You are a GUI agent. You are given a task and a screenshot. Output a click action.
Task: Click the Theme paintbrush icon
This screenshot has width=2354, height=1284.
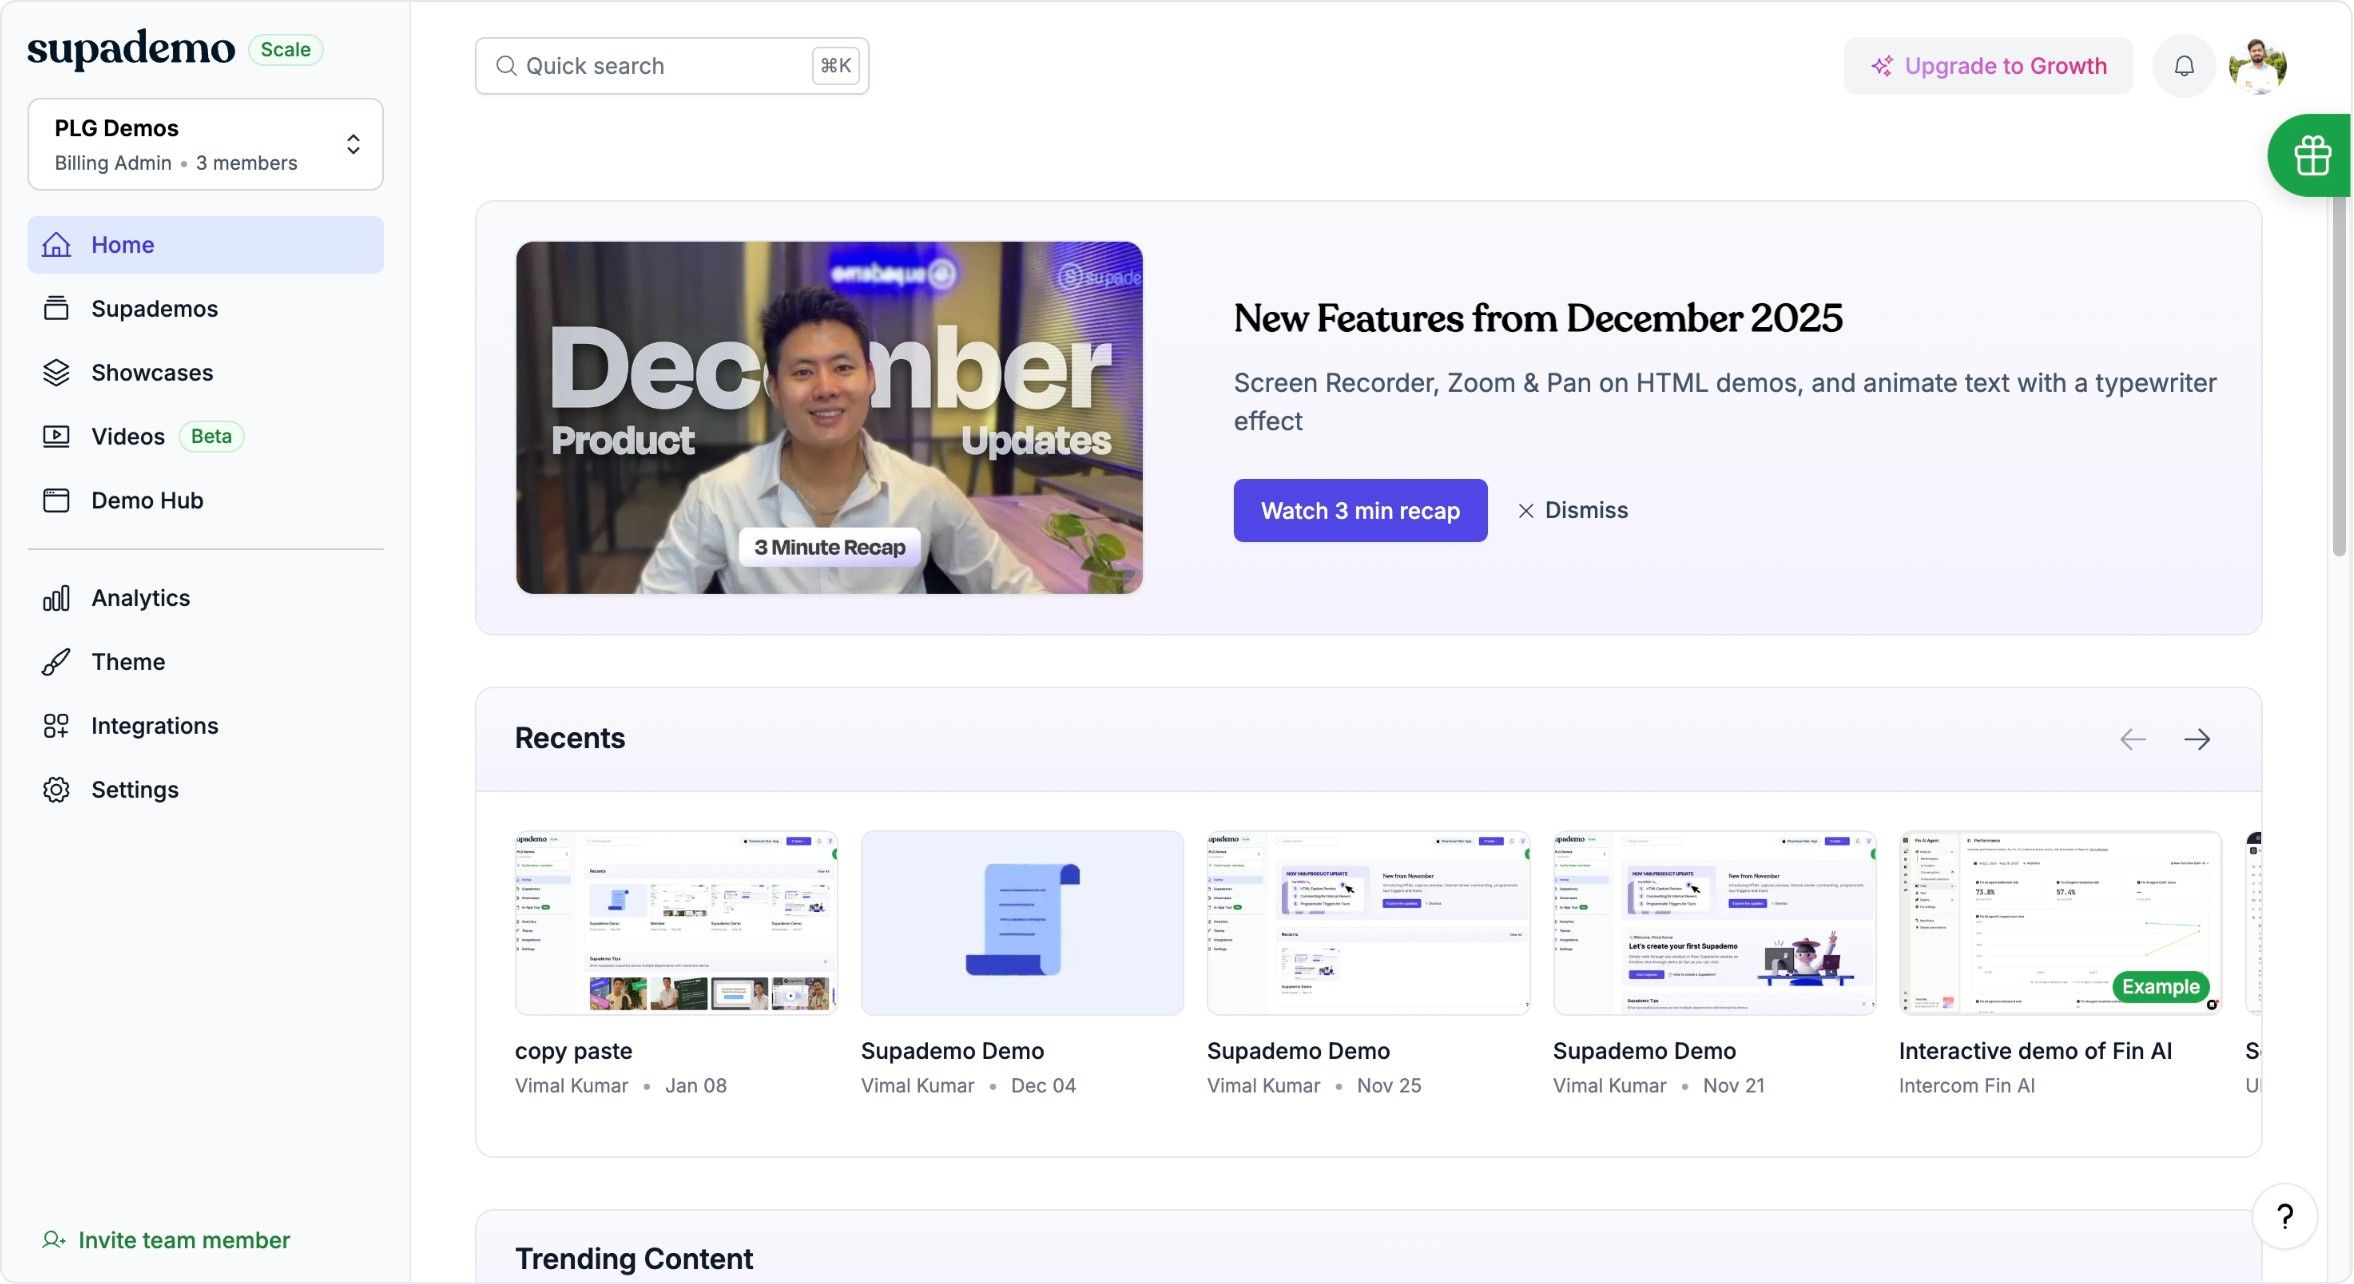point(56,662)
